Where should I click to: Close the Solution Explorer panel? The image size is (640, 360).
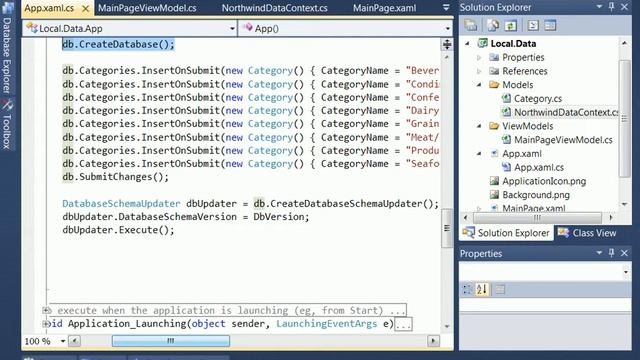pyautogui.click(x=624, y=7)
